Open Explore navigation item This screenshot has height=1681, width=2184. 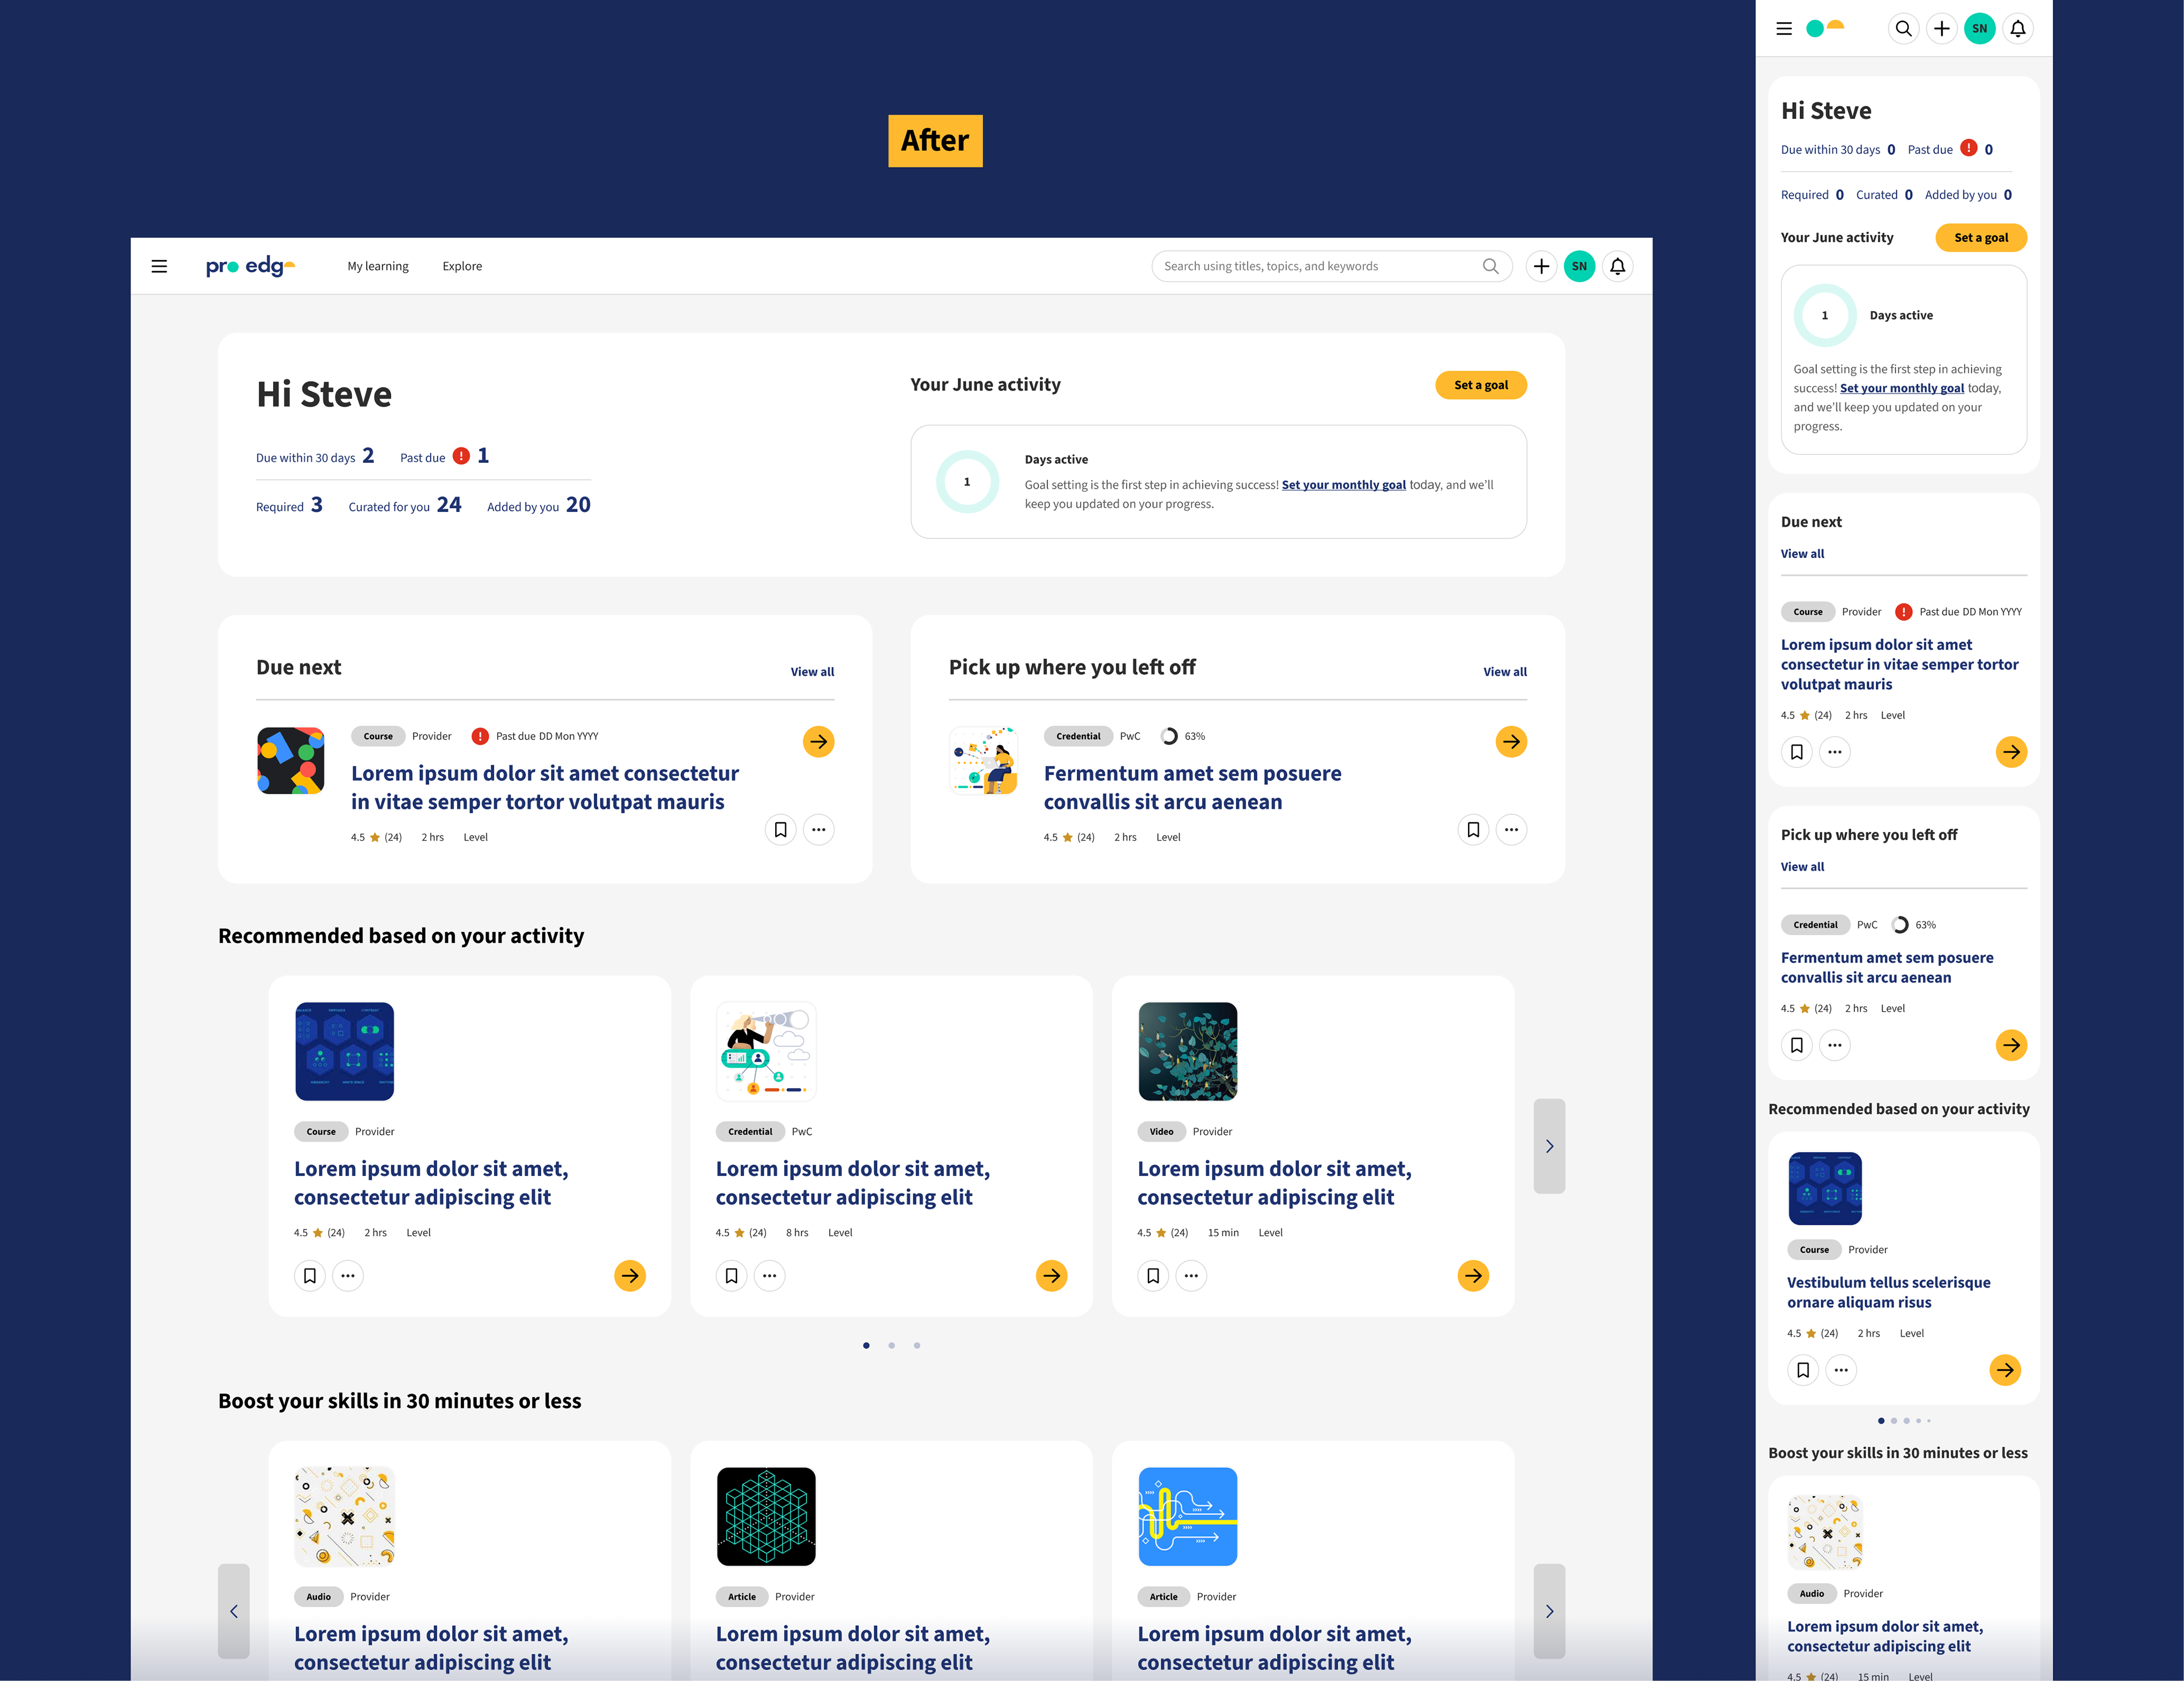pos(462,266)
